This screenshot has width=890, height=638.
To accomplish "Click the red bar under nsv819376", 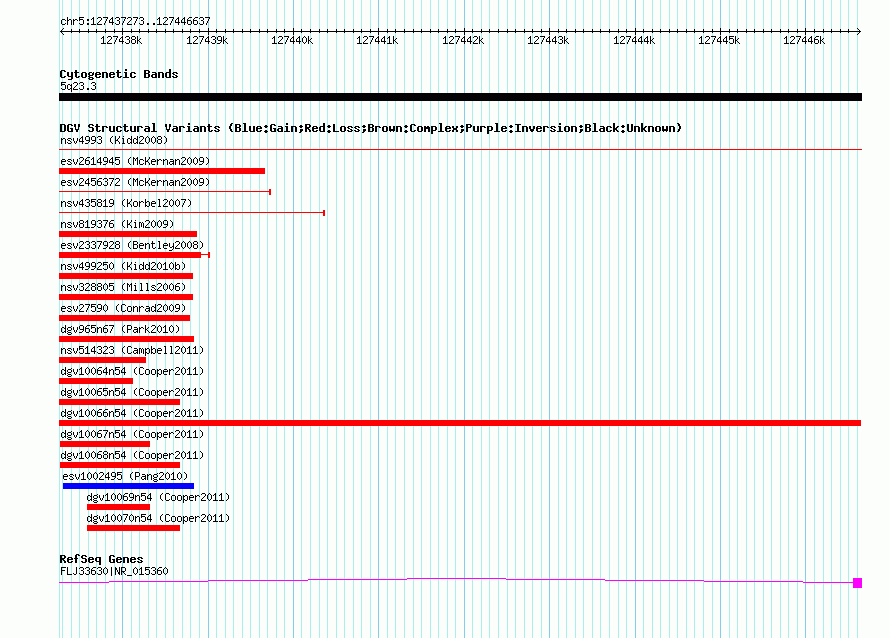I will tap(128, 234).
